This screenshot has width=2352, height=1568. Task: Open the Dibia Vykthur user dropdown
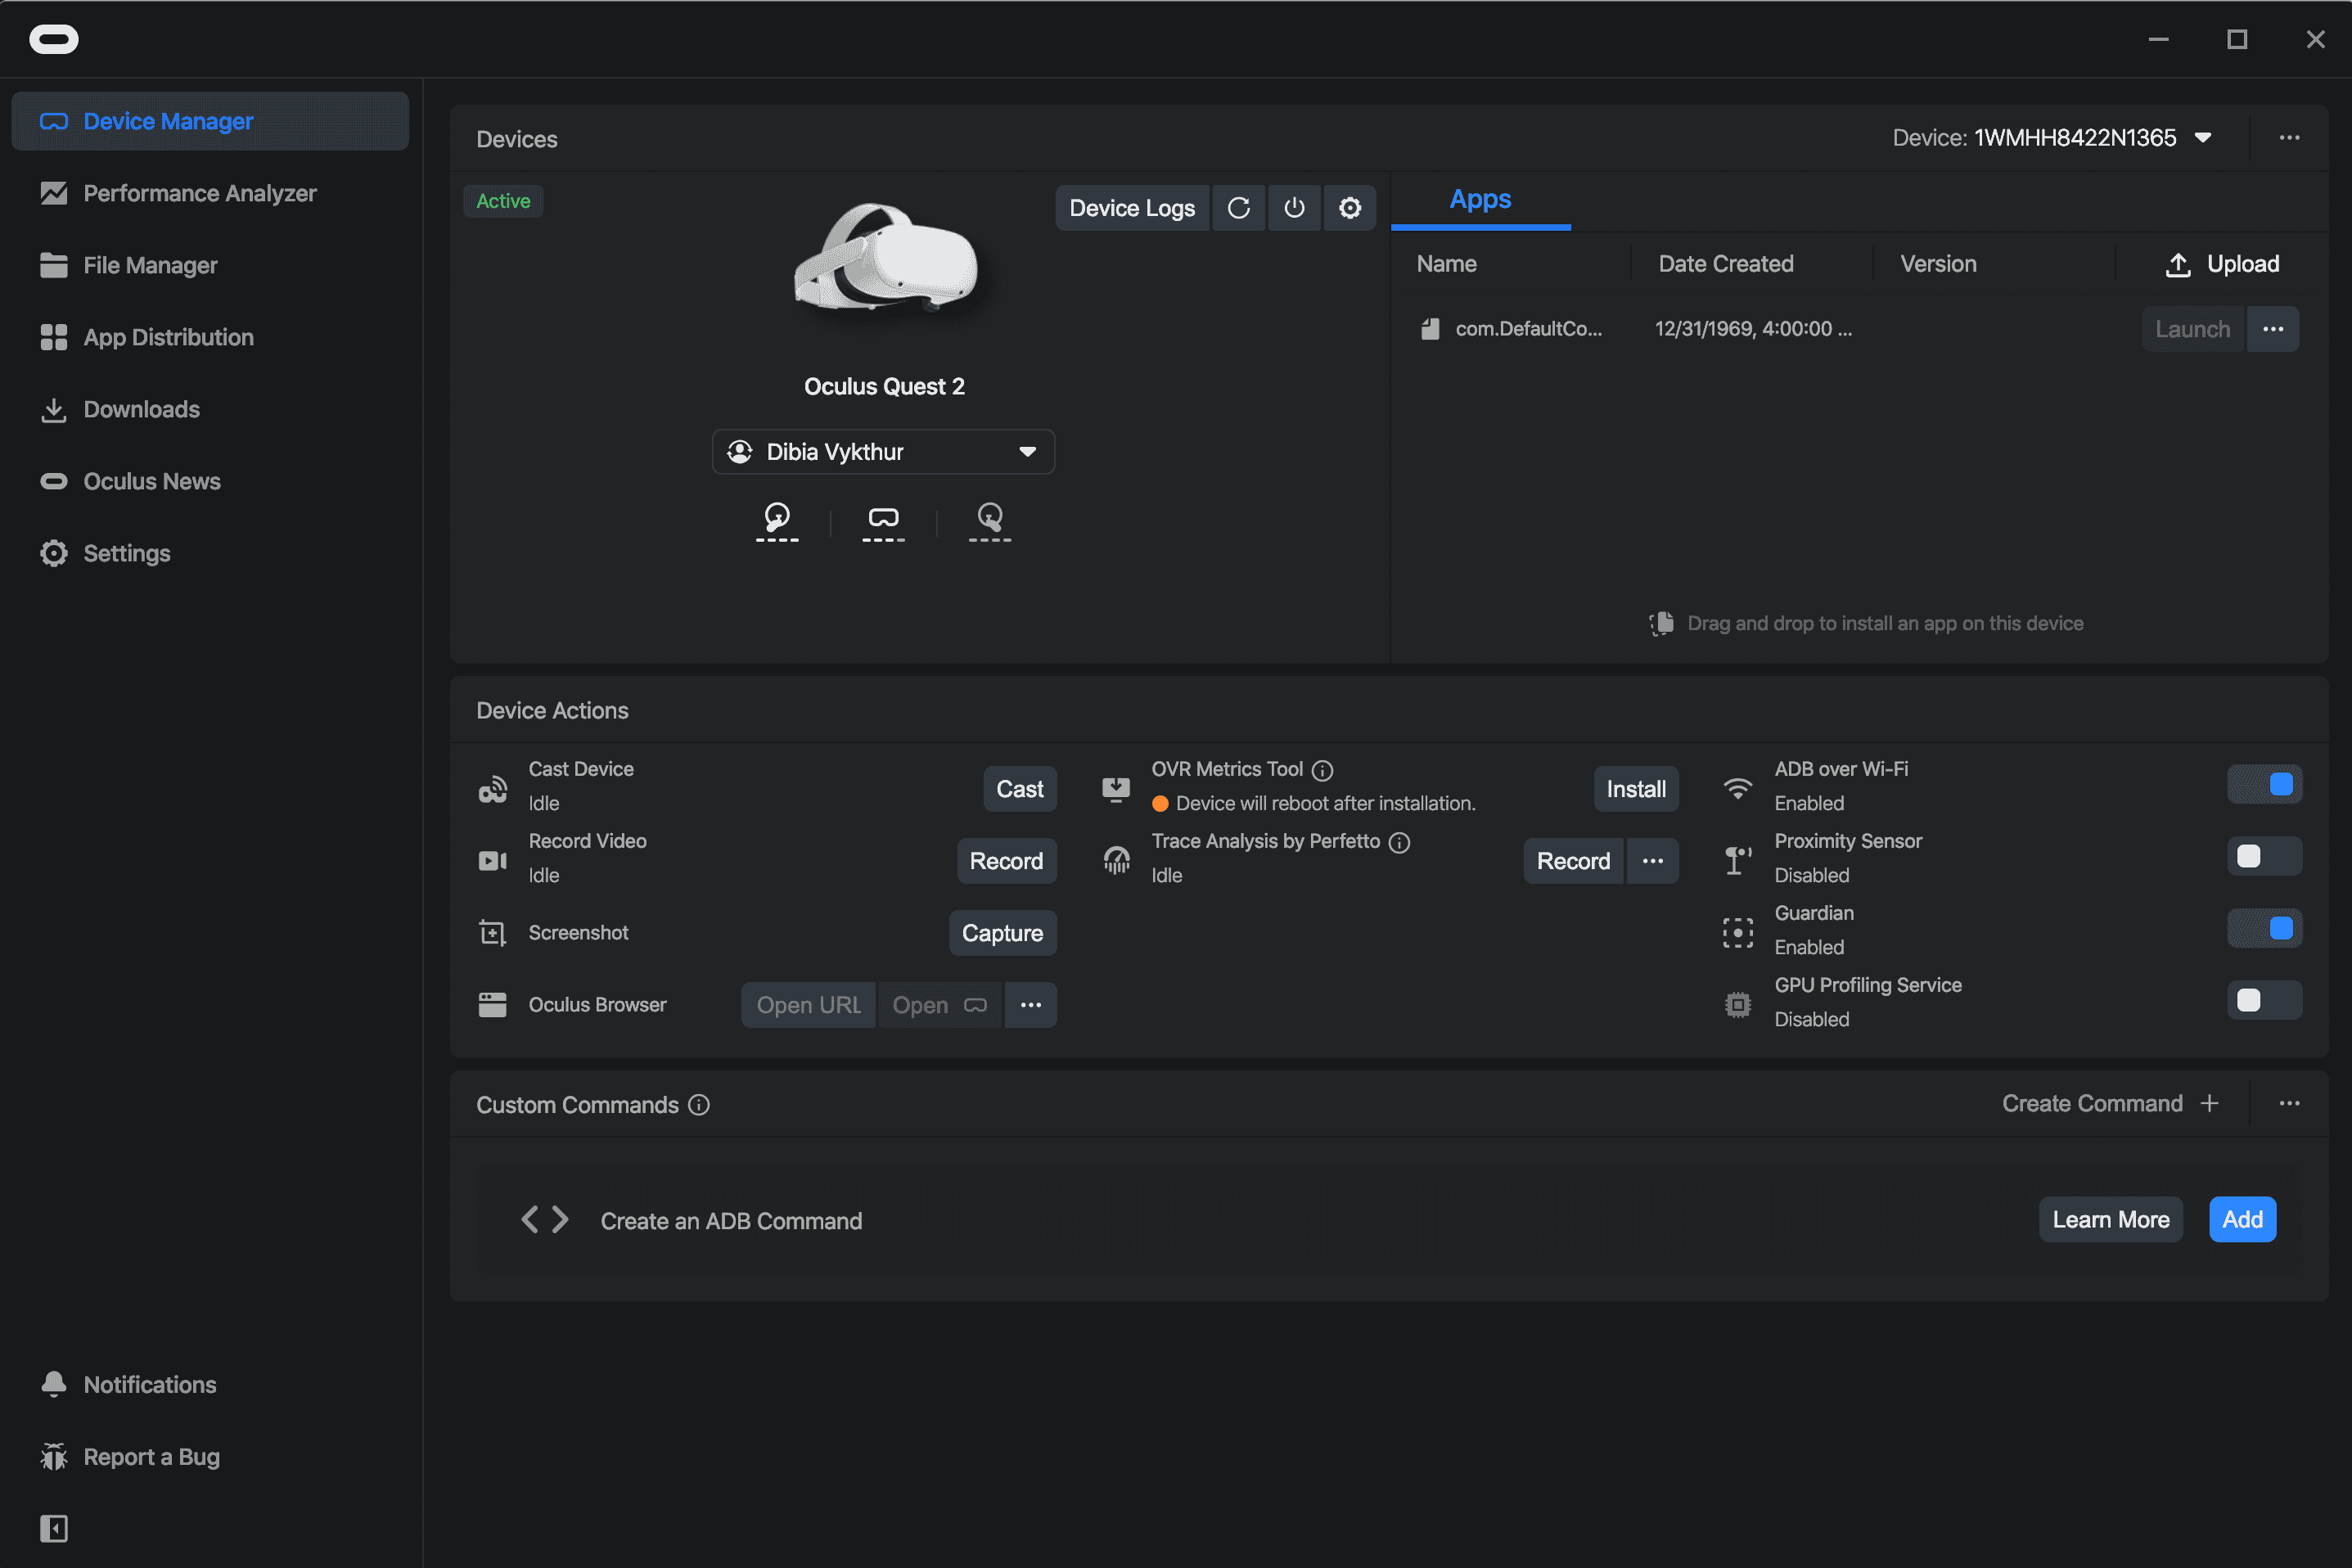[x=883, y=452]
